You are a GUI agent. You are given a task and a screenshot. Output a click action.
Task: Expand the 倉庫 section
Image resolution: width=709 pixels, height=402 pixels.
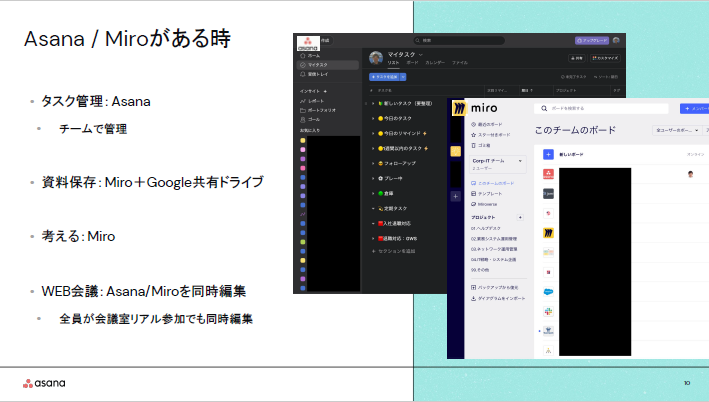(x=373, y=194)
